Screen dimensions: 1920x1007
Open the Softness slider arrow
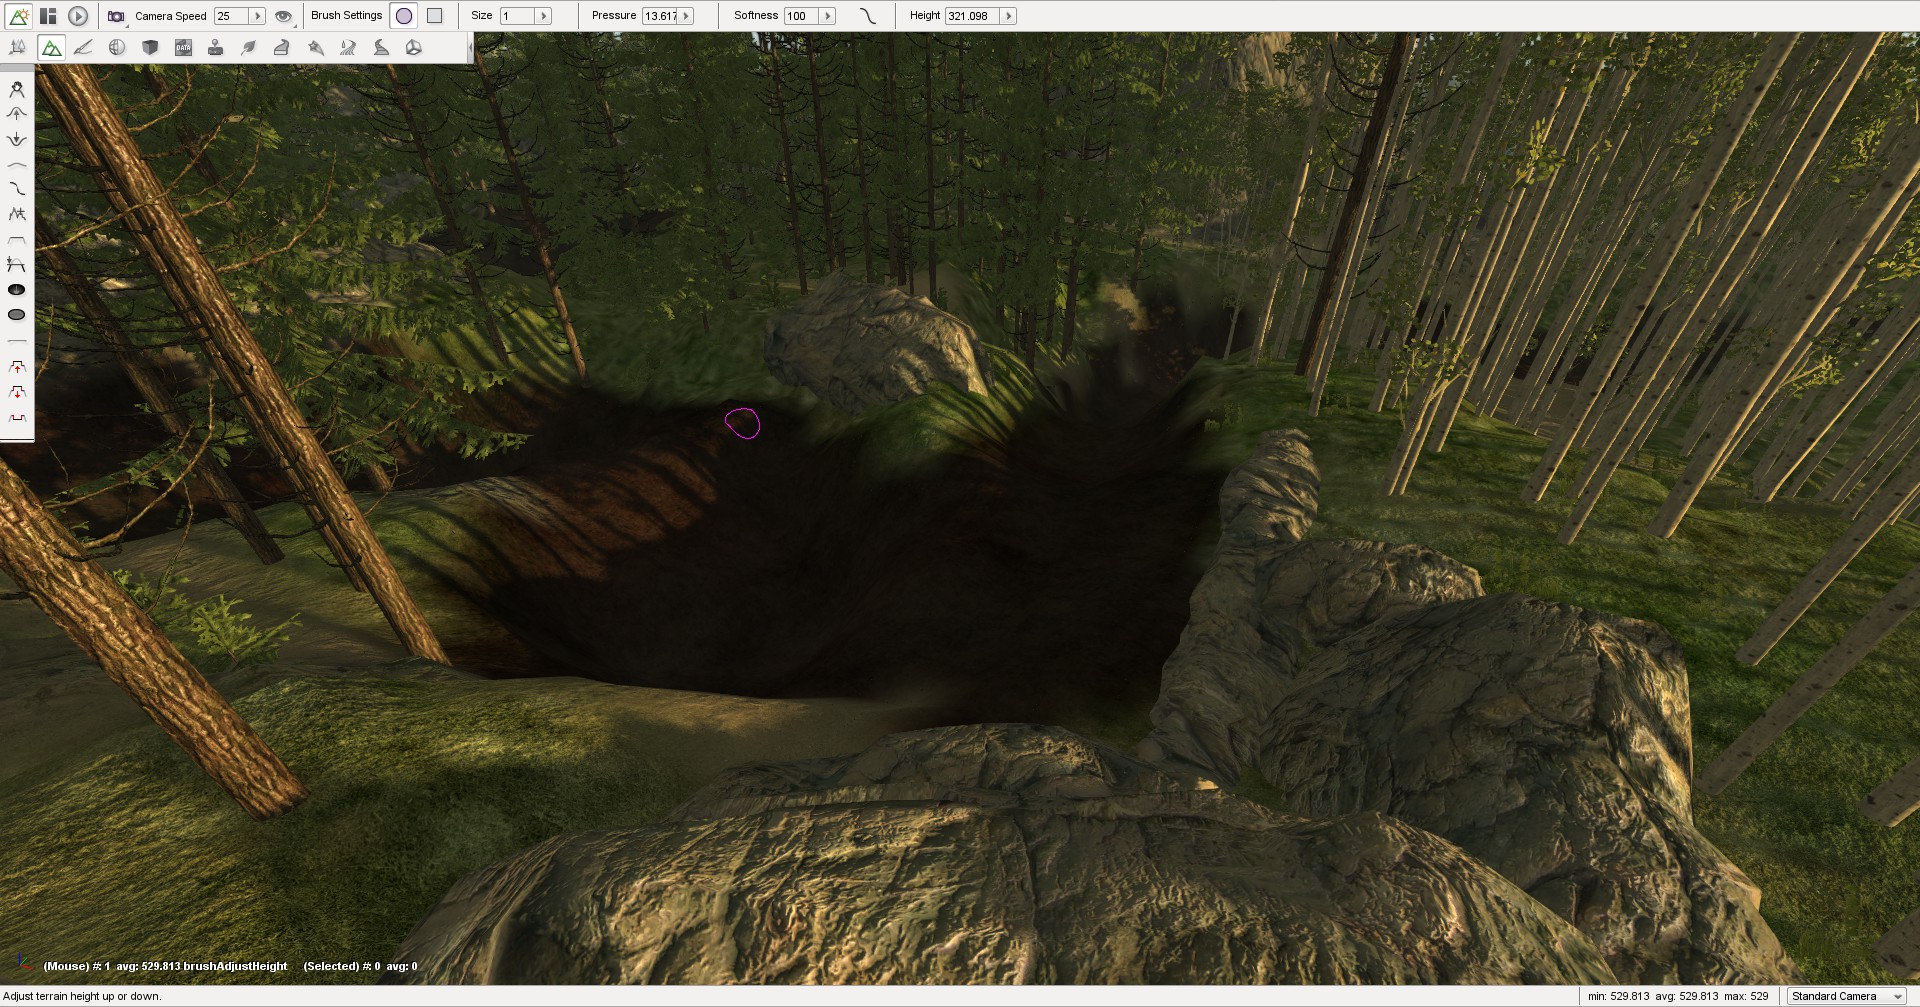pyautogui.click(x=828, y=16)
